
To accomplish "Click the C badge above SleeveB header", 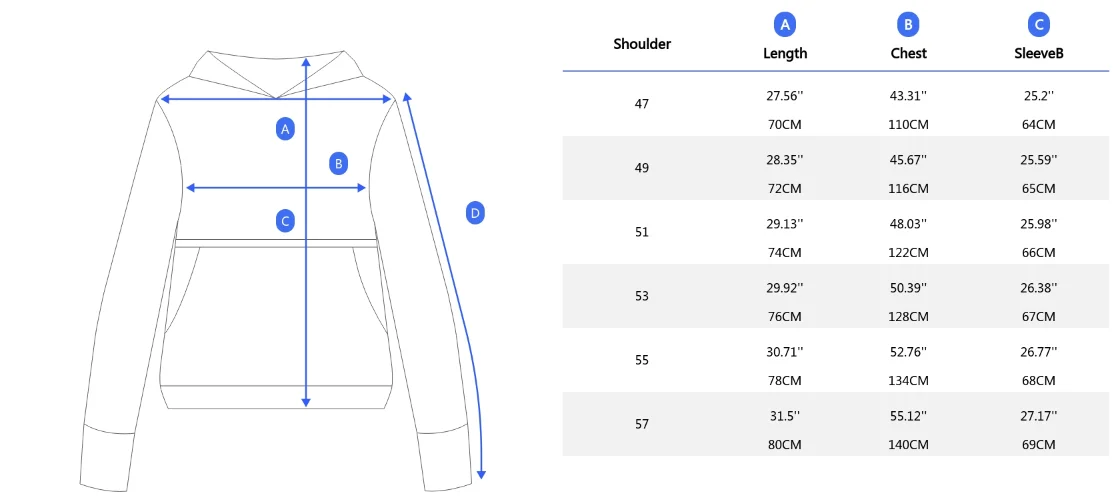I will [x=1038, y=25].
